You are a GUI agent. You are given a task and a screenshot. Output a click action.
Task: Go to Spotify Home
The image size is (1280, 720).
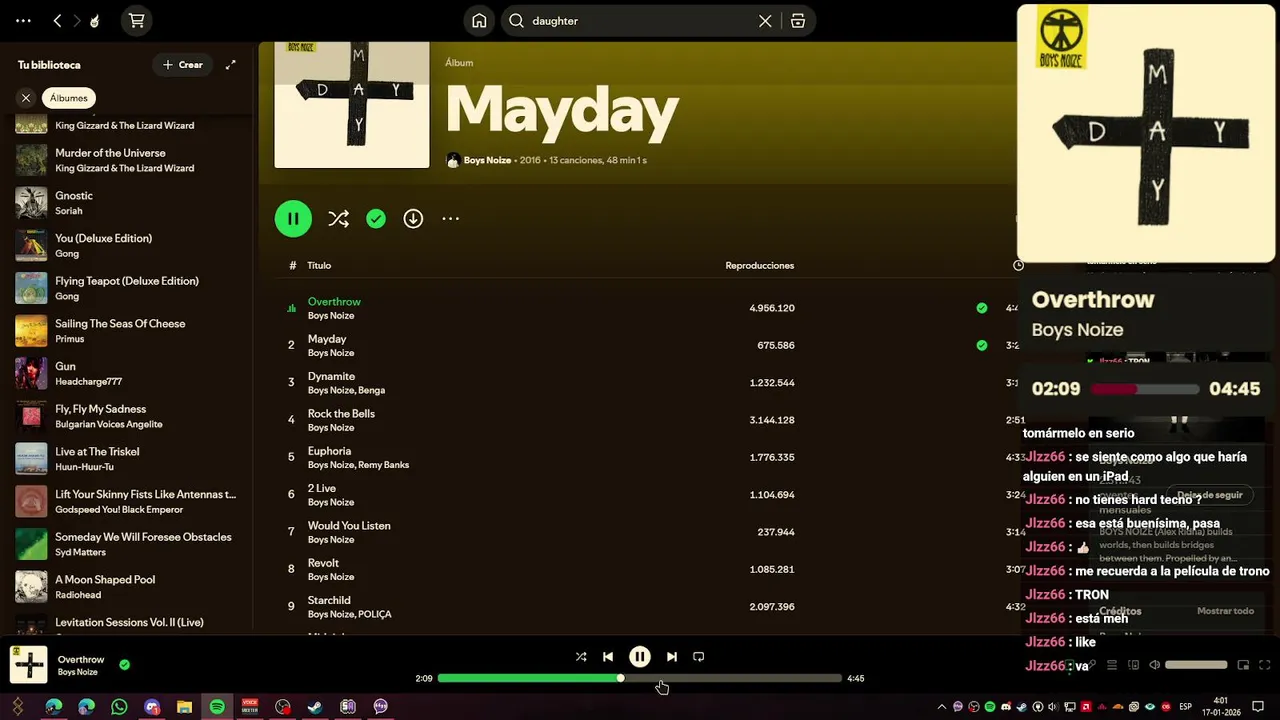(479, 21)
